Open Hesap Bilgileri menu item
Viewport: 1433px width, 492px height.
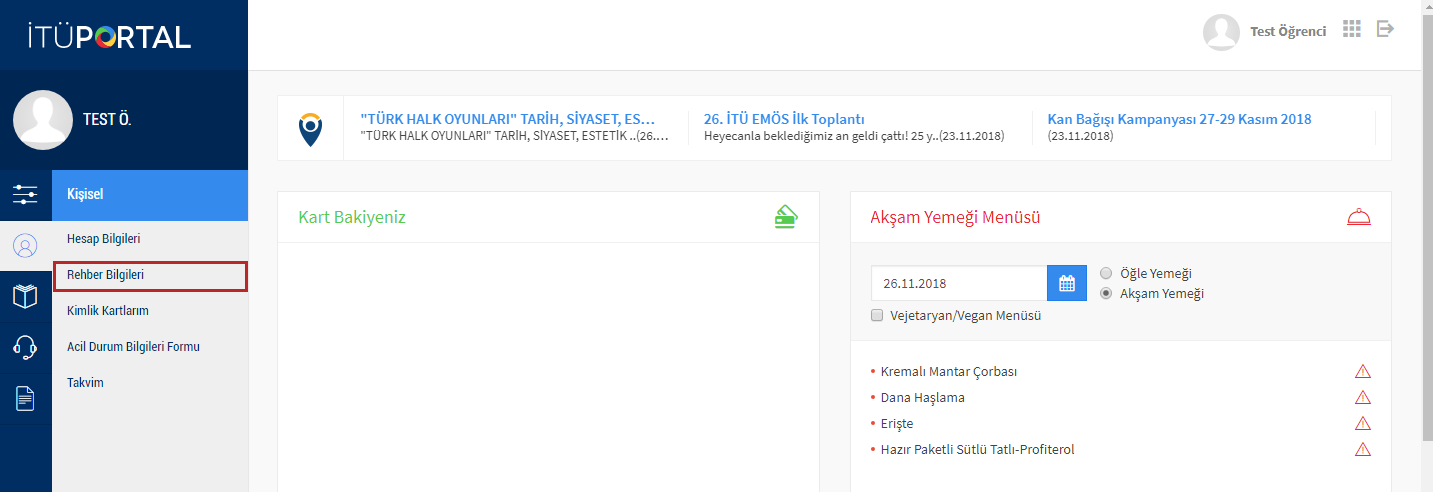[103, 239]
